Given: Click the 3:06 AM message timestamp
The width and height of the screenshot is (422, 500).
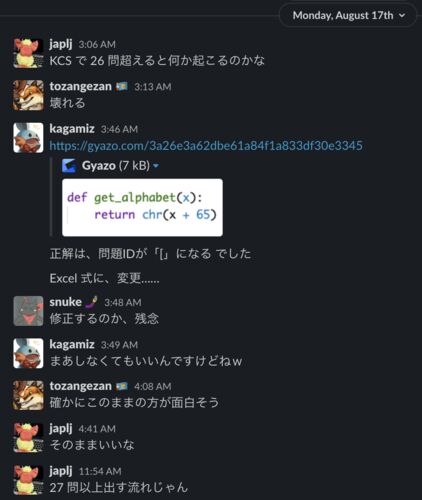Looking at the screenshot, I should [x=97, y=44].
